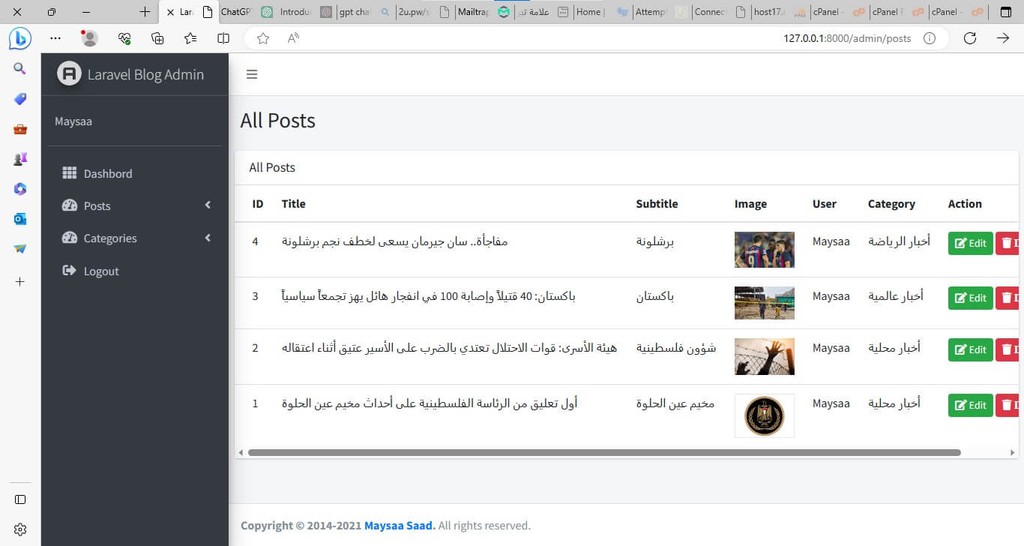Open a new browser tab

(145, 12)
